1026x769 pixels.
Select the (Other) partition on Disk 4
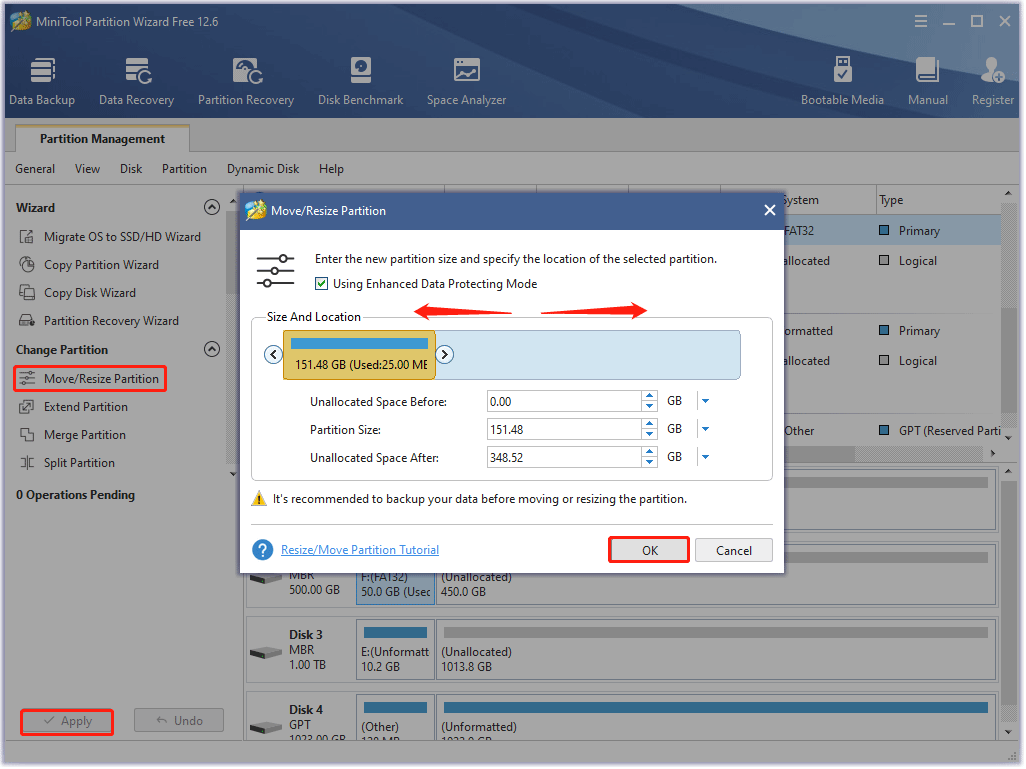(396, 719)
